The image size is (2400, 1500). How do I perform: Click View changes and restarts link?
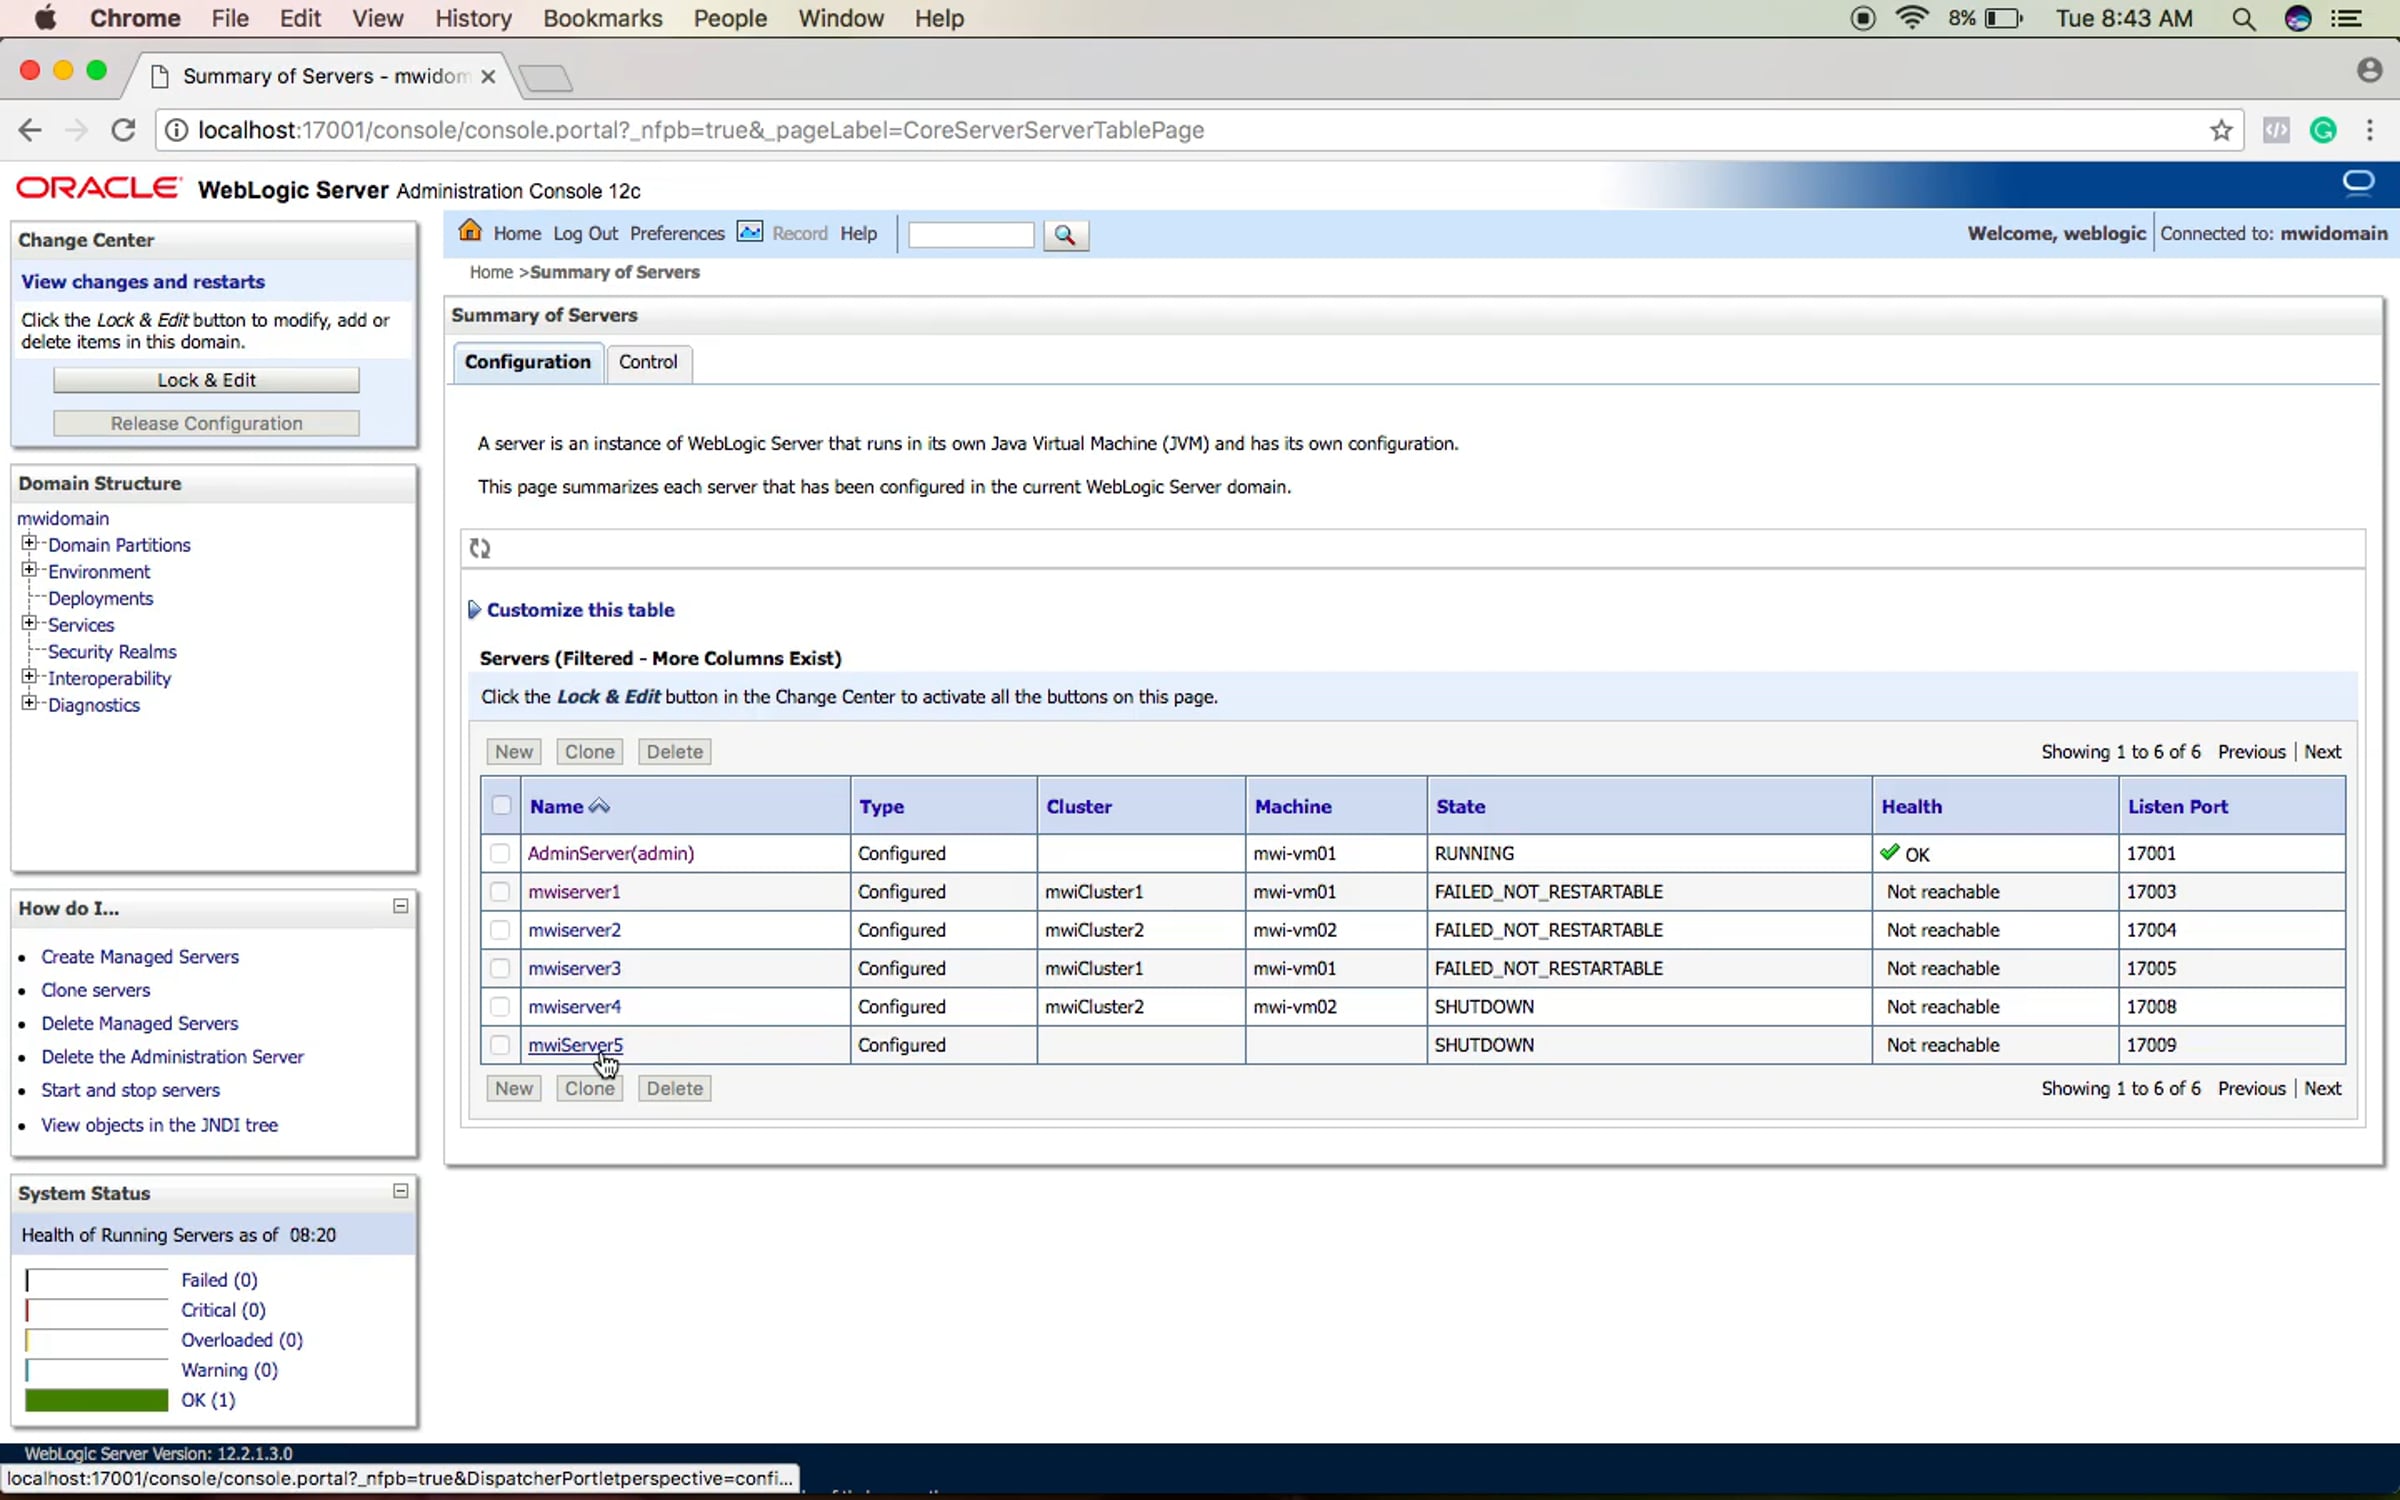tap(143, 282)
